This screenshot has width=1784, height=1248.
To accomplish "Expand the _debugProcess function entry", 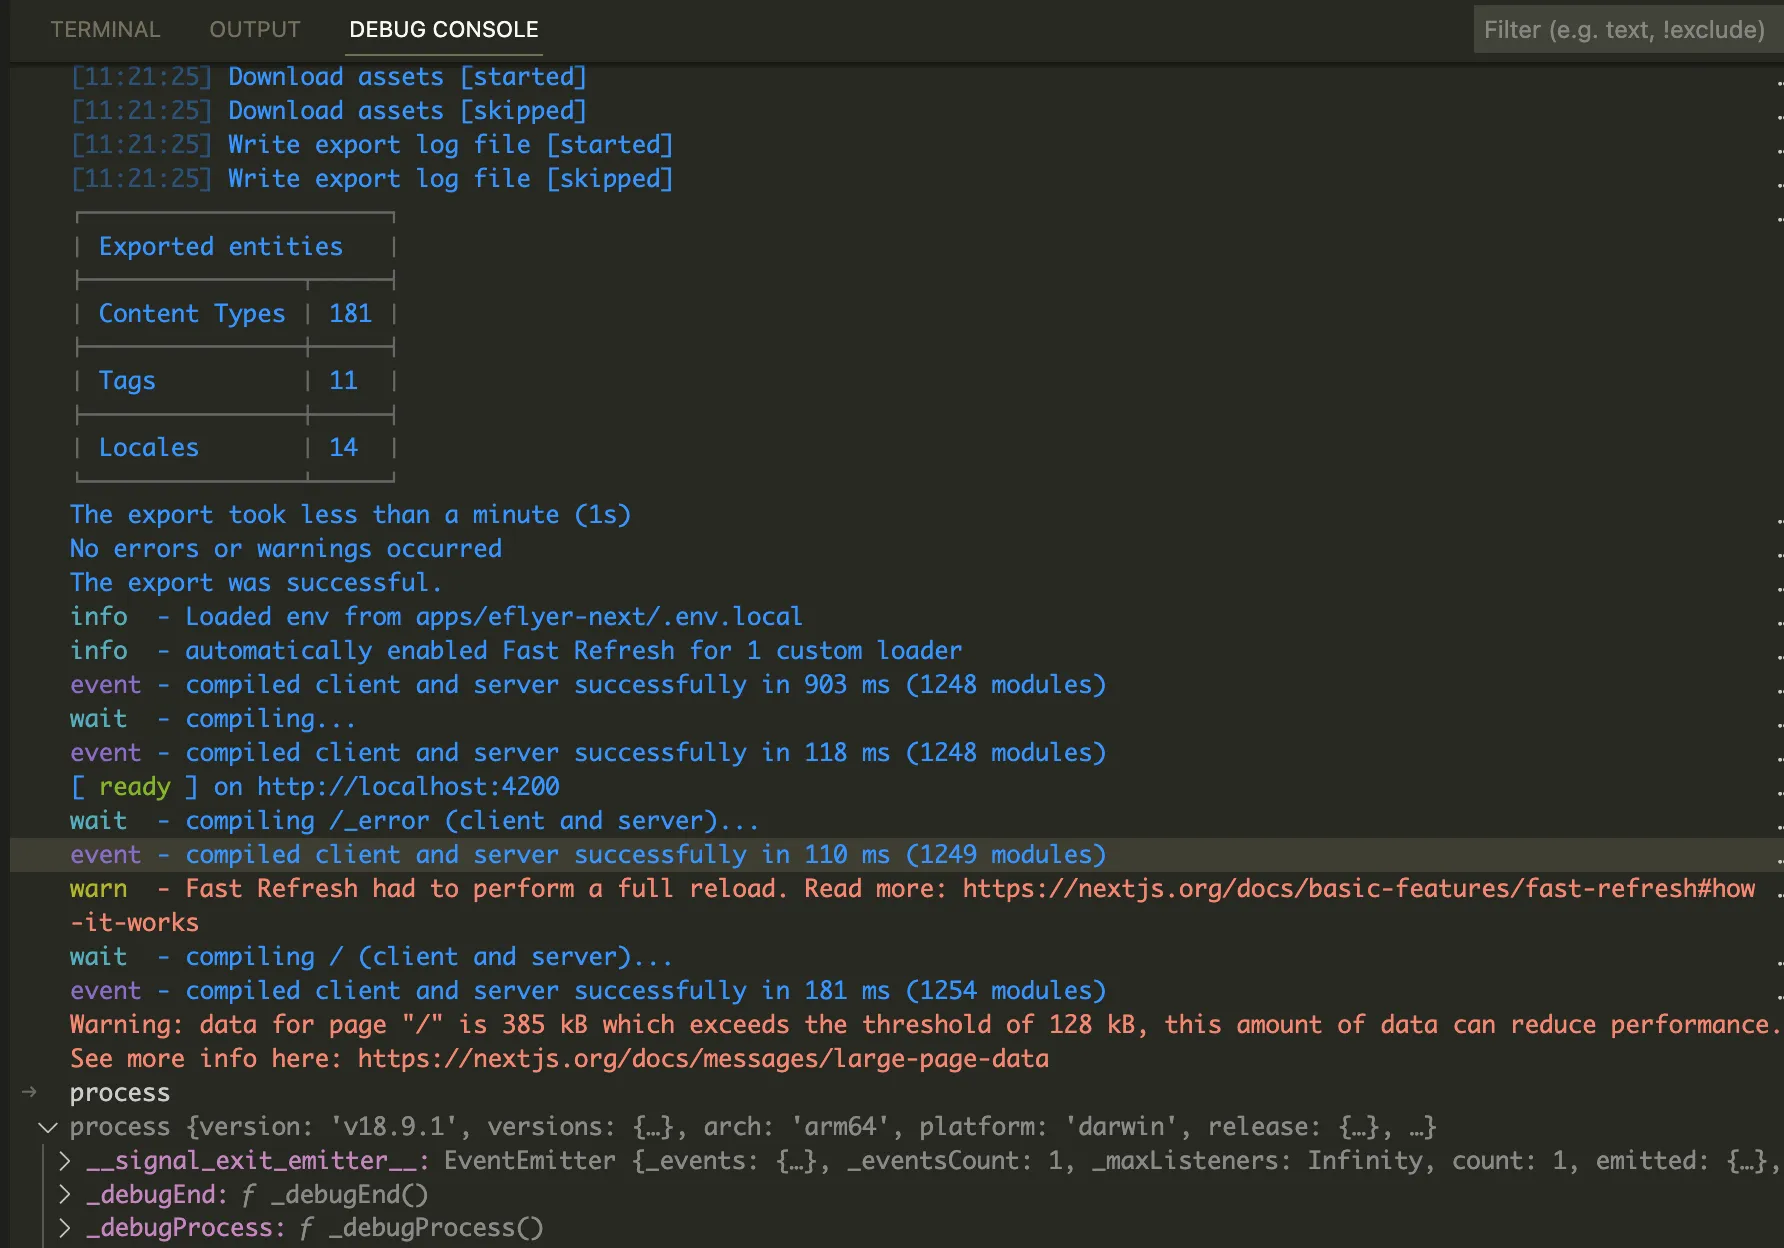I will click(65, 1228).
